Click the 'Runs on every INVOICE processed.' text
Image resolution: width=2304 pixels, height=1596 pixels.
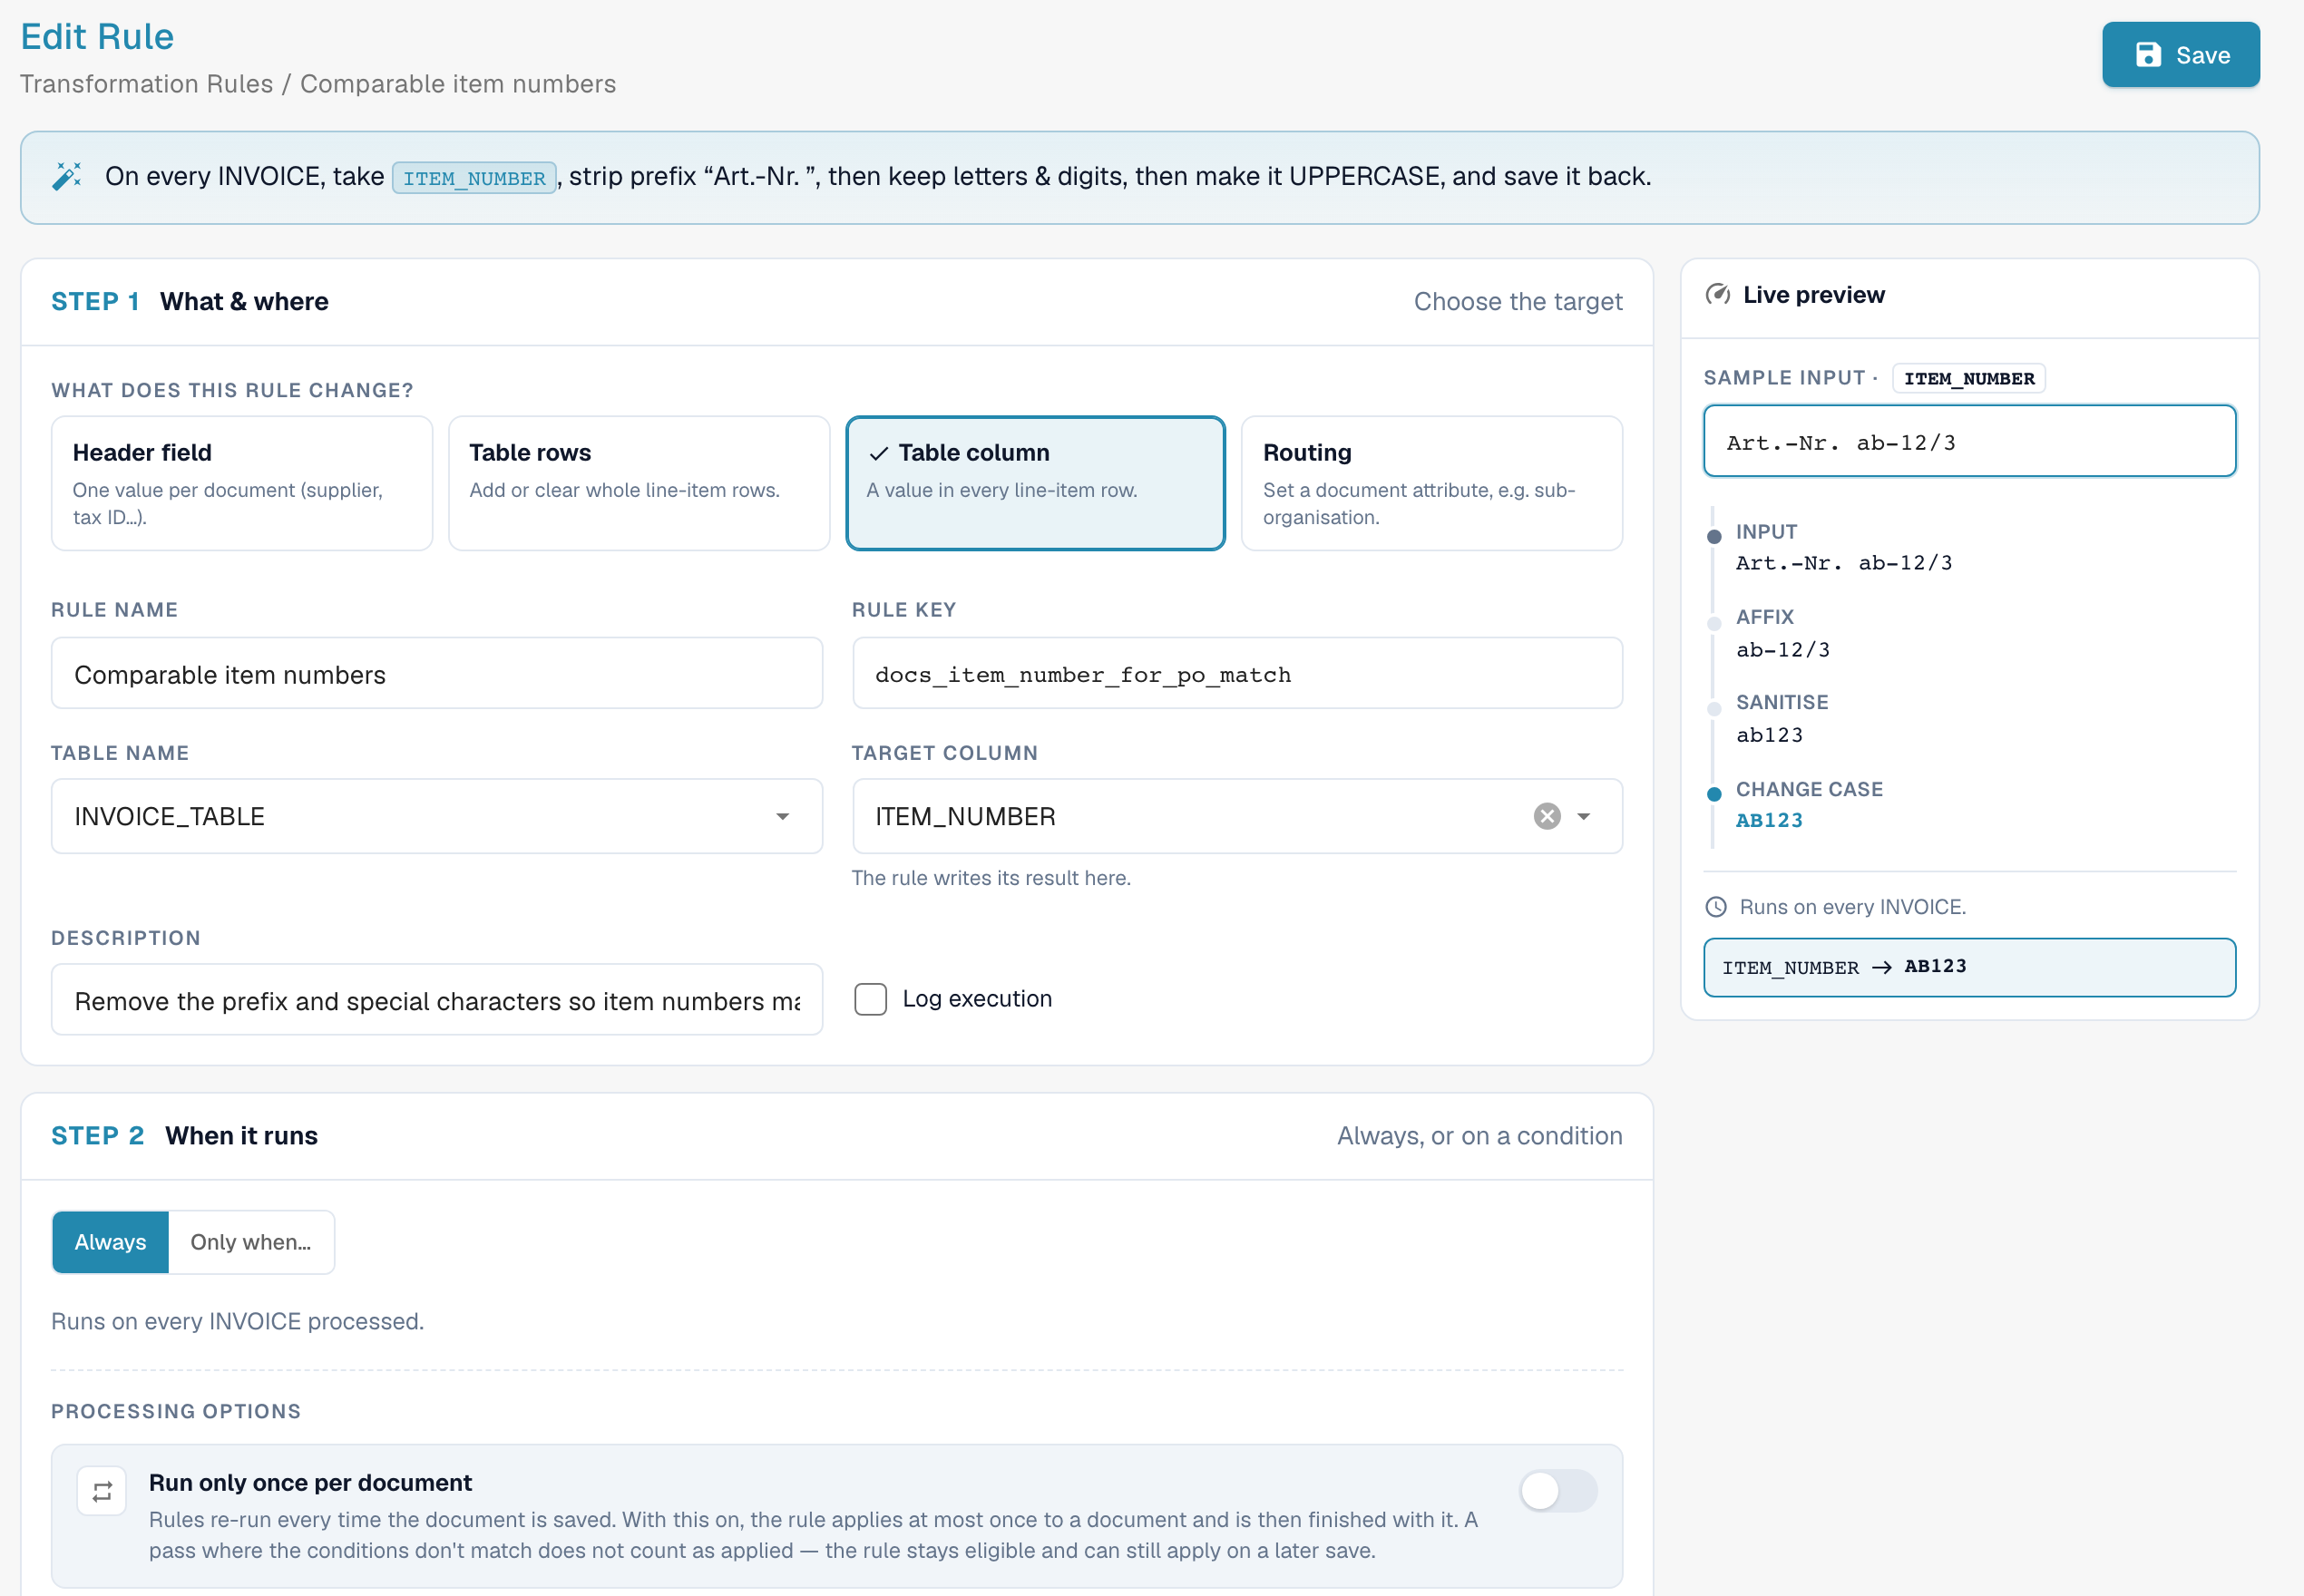pyautogui.click(x=238, y=1322)
